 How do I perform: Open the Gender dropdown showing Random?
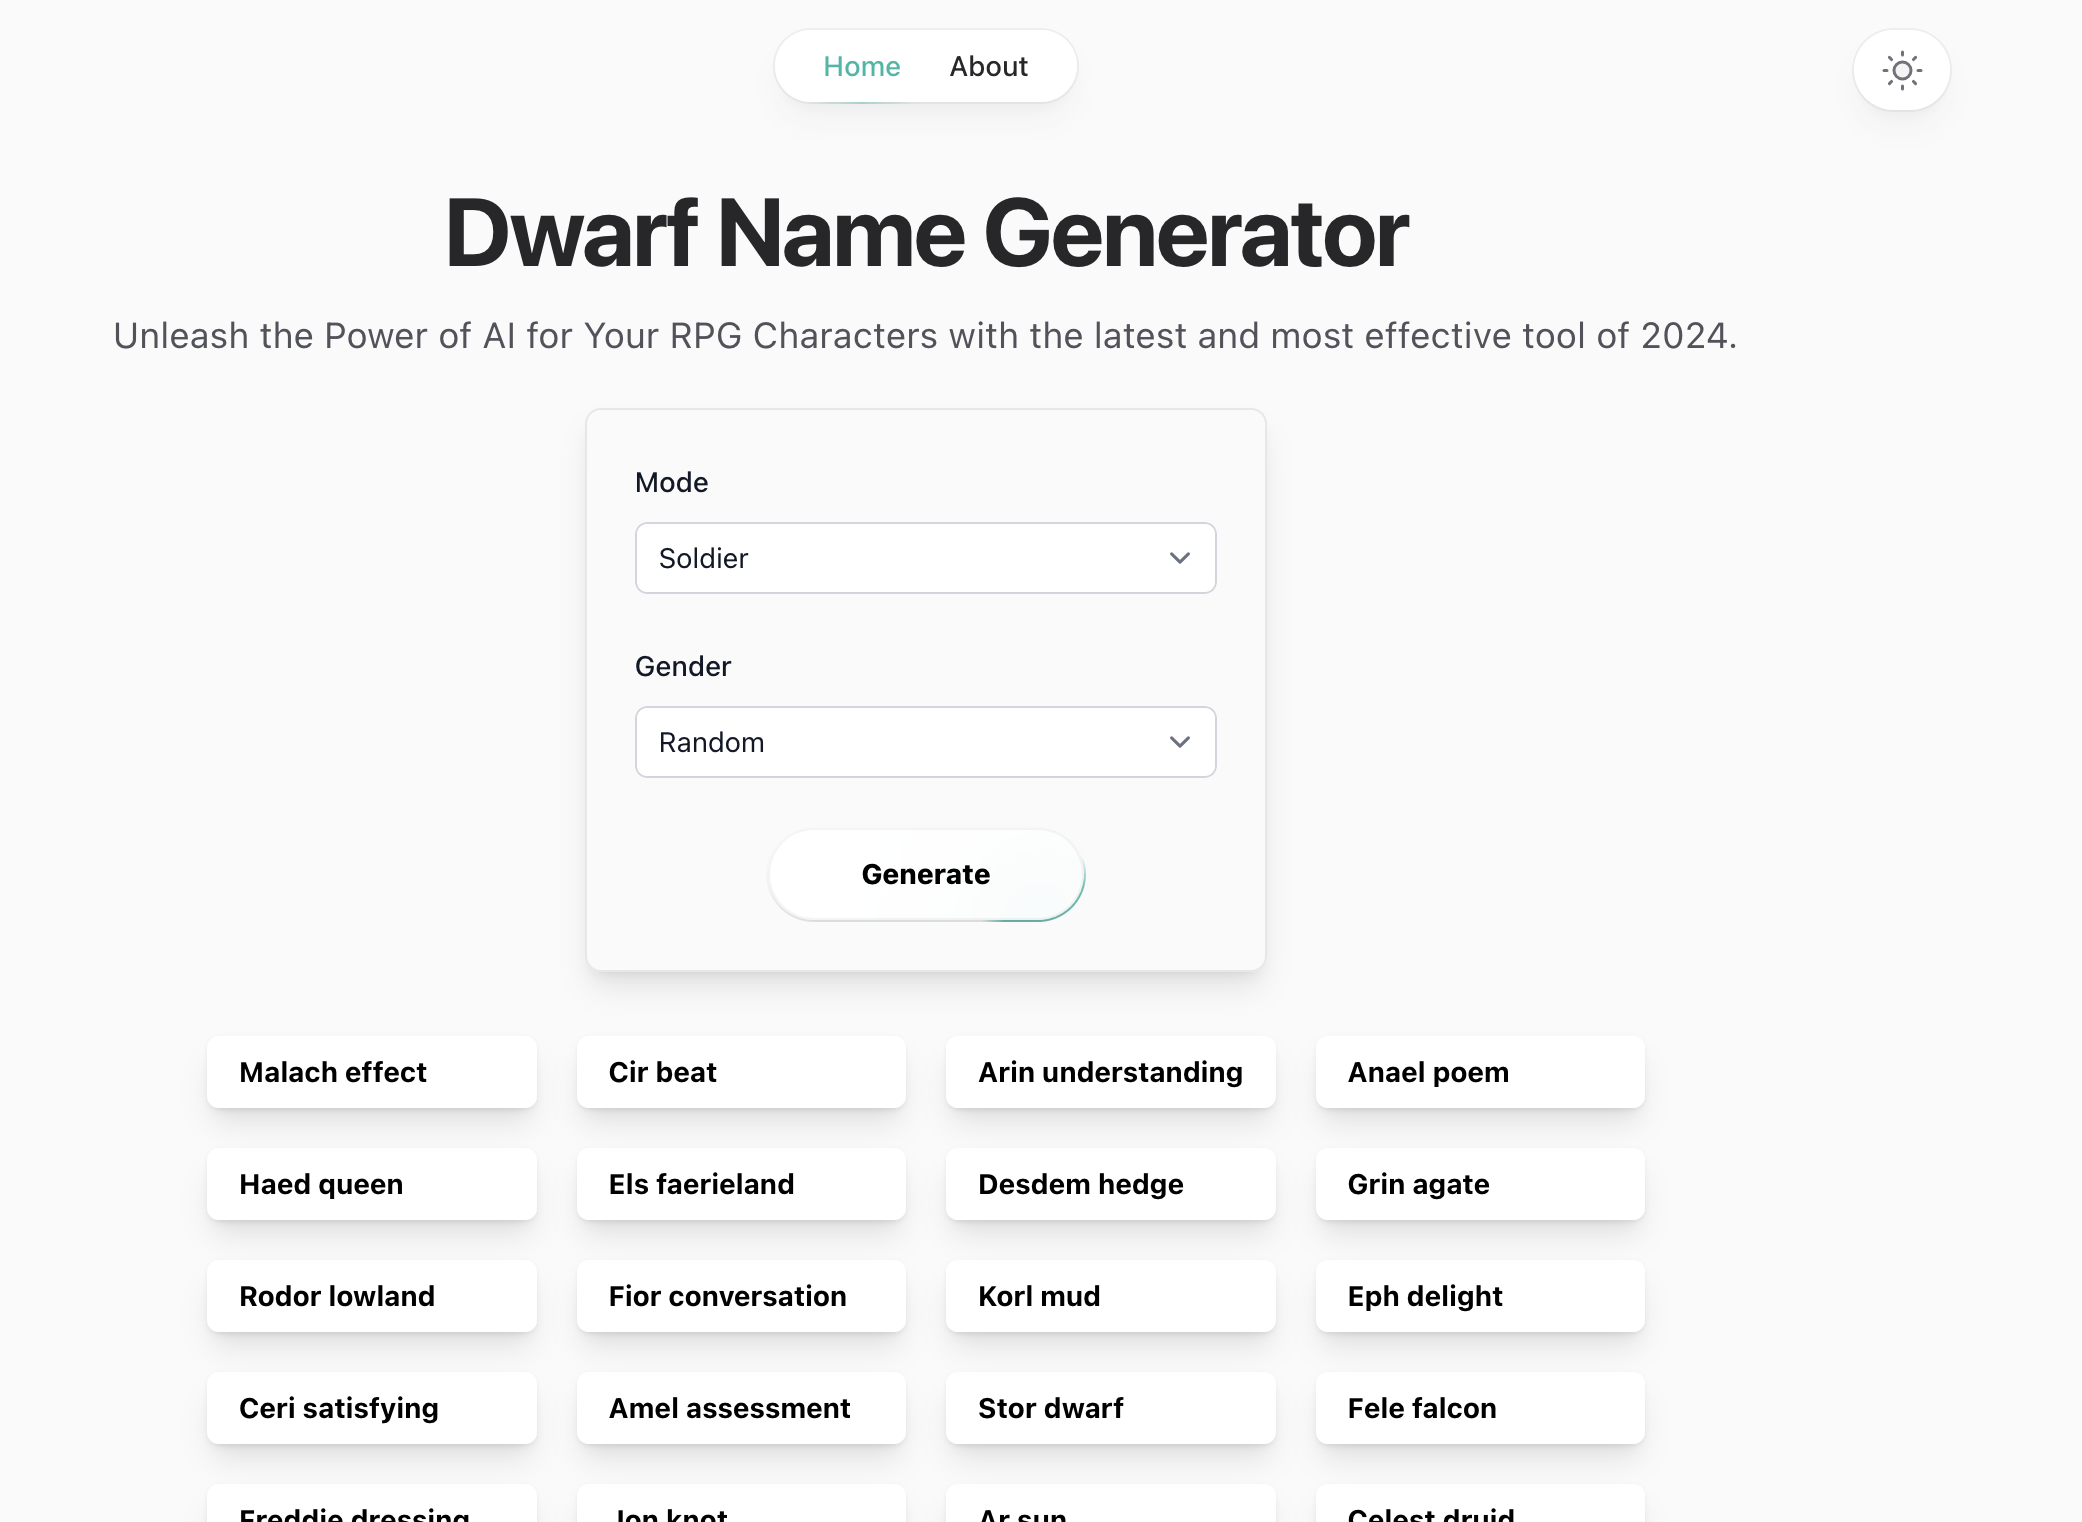(925, 742)
